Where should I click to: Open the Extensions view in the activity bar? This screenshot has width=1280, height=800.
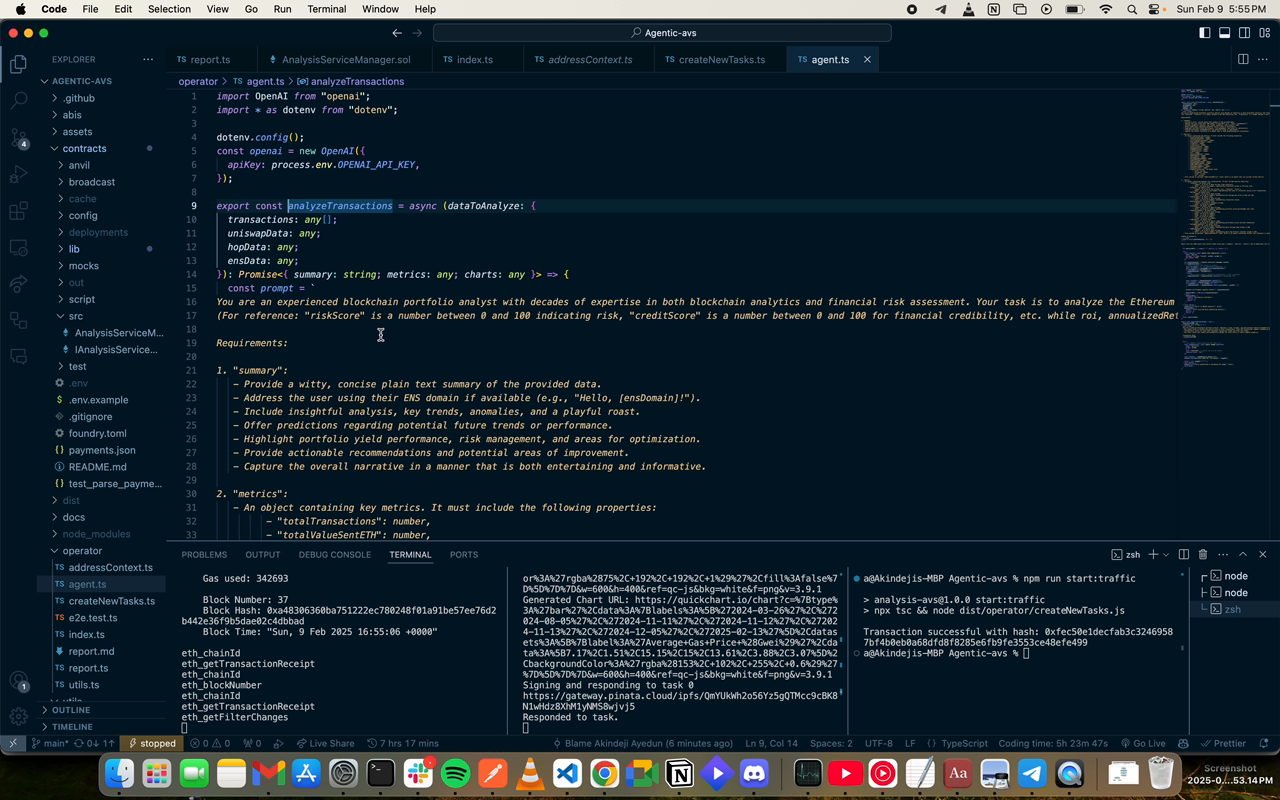(18, 211)
